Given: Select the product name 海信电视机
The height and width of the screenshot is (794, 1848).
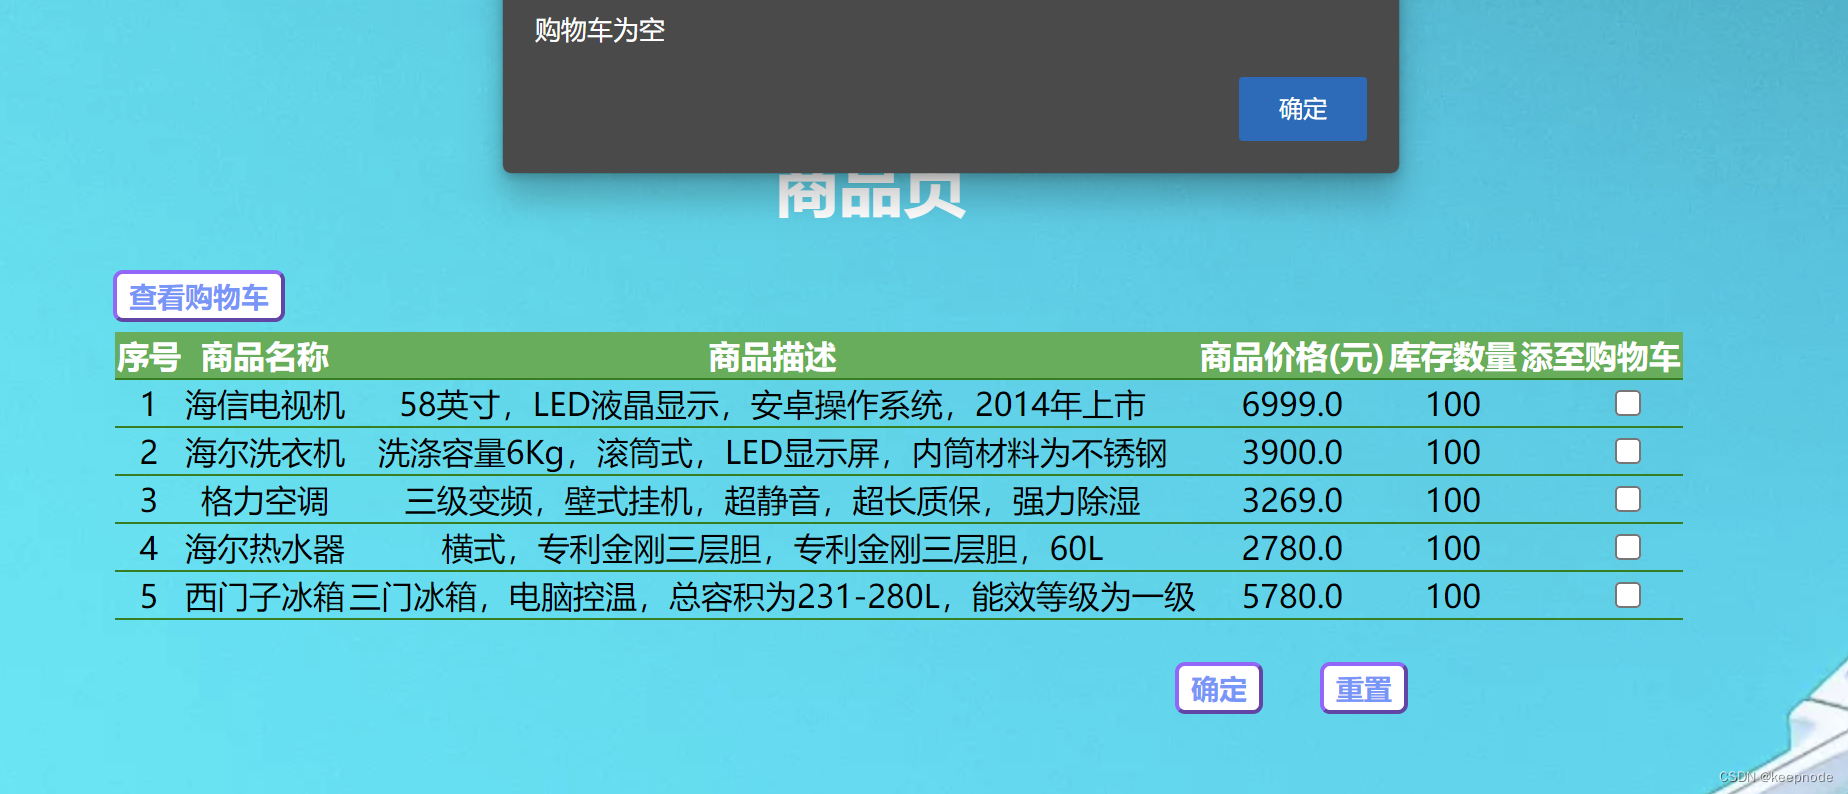Looking at the screenshot, I should (265, 405).
